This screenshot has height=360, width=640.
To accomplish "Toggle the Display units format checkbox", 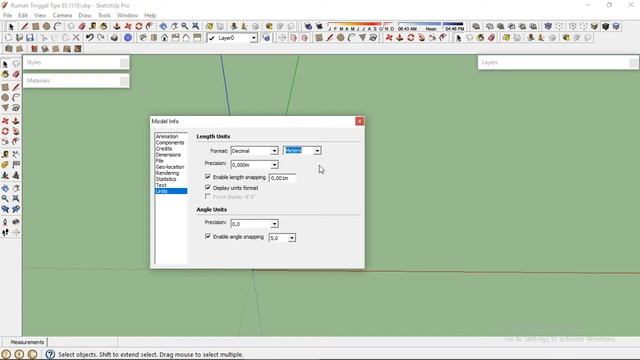I will click(208, 187).
